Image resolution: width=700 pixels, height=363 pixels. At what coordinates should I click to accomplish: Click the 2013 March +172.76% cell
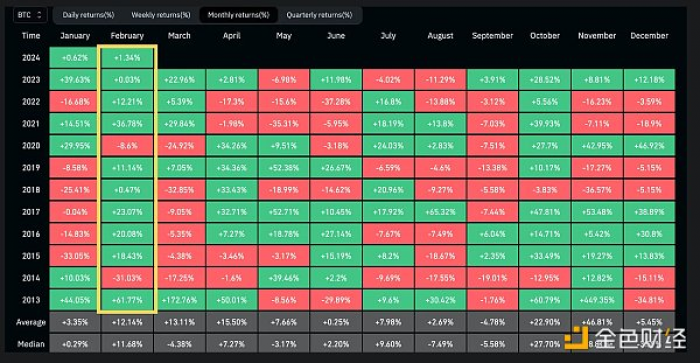(179, 300)
